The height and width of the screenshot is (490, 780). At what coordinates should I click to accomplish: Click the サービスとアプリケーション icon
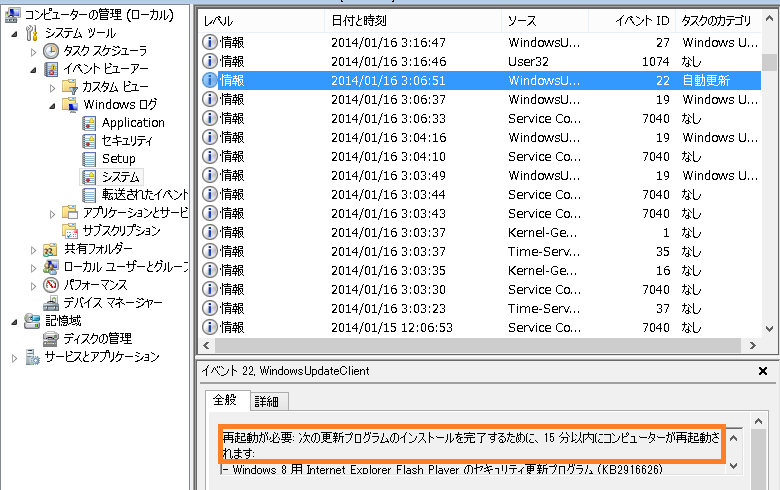coord(32,357)
